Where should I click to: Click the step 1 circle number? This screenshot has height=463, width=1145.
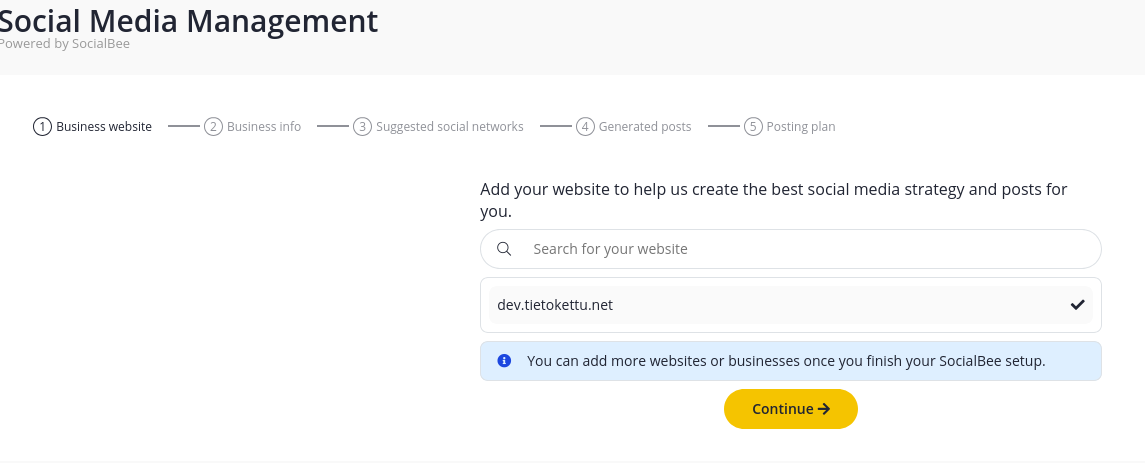pyautogui.click(x=42, y=127)
